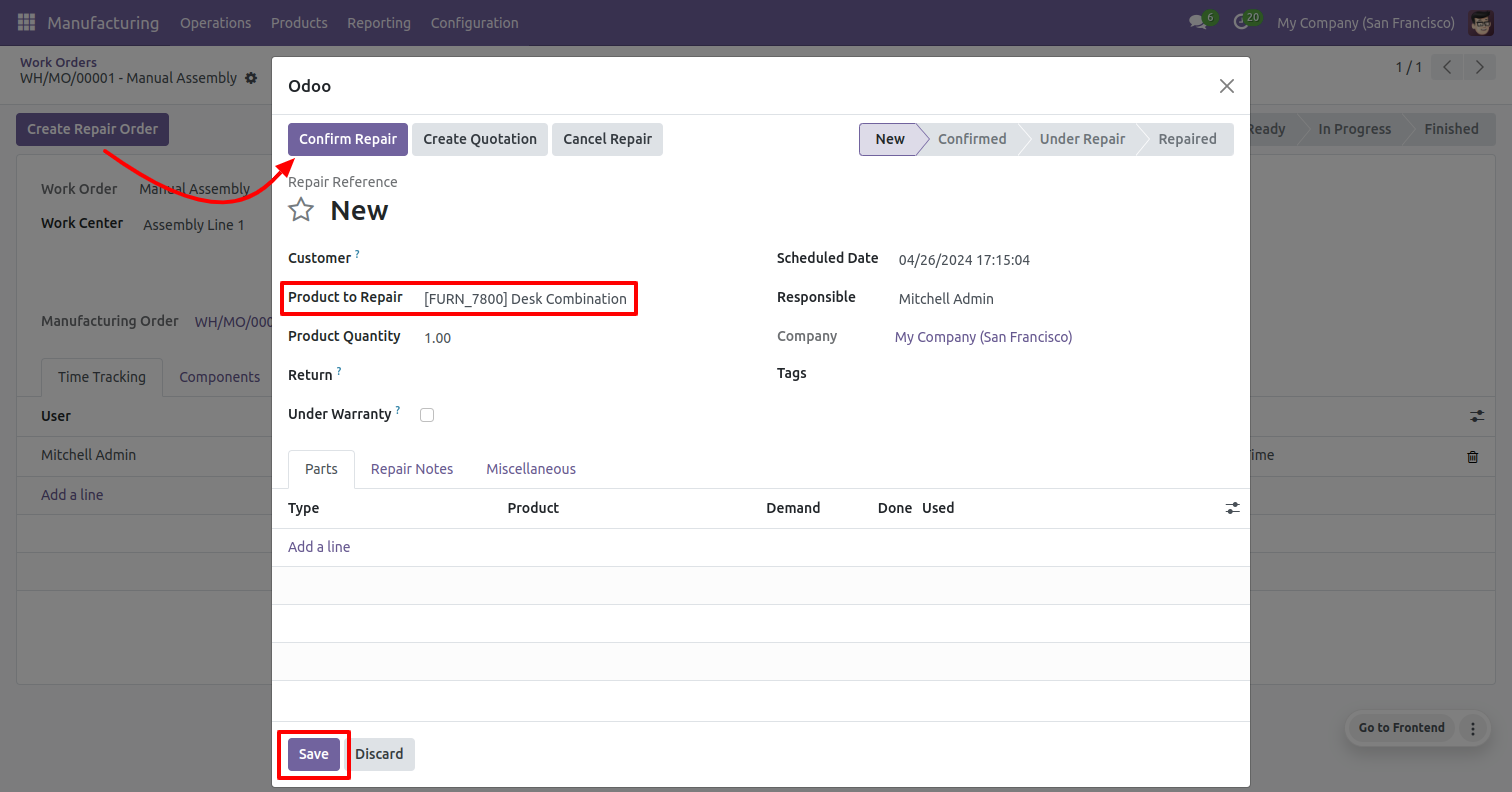Open the chat messages icon
This screenshot has width=1512, height=792.
click(x=1197, y=22)
